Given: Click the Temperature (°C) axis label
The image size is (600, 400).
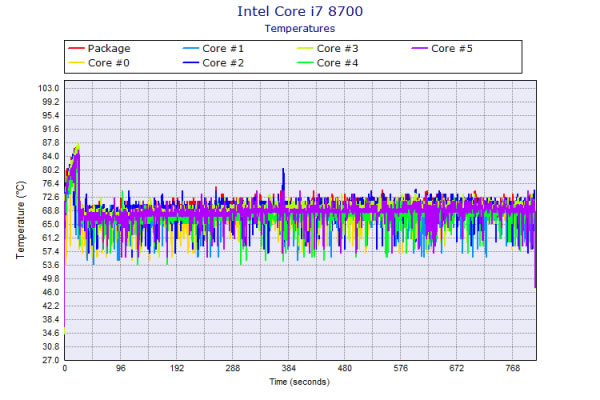Looking at the screenshot, I should 21,220.
